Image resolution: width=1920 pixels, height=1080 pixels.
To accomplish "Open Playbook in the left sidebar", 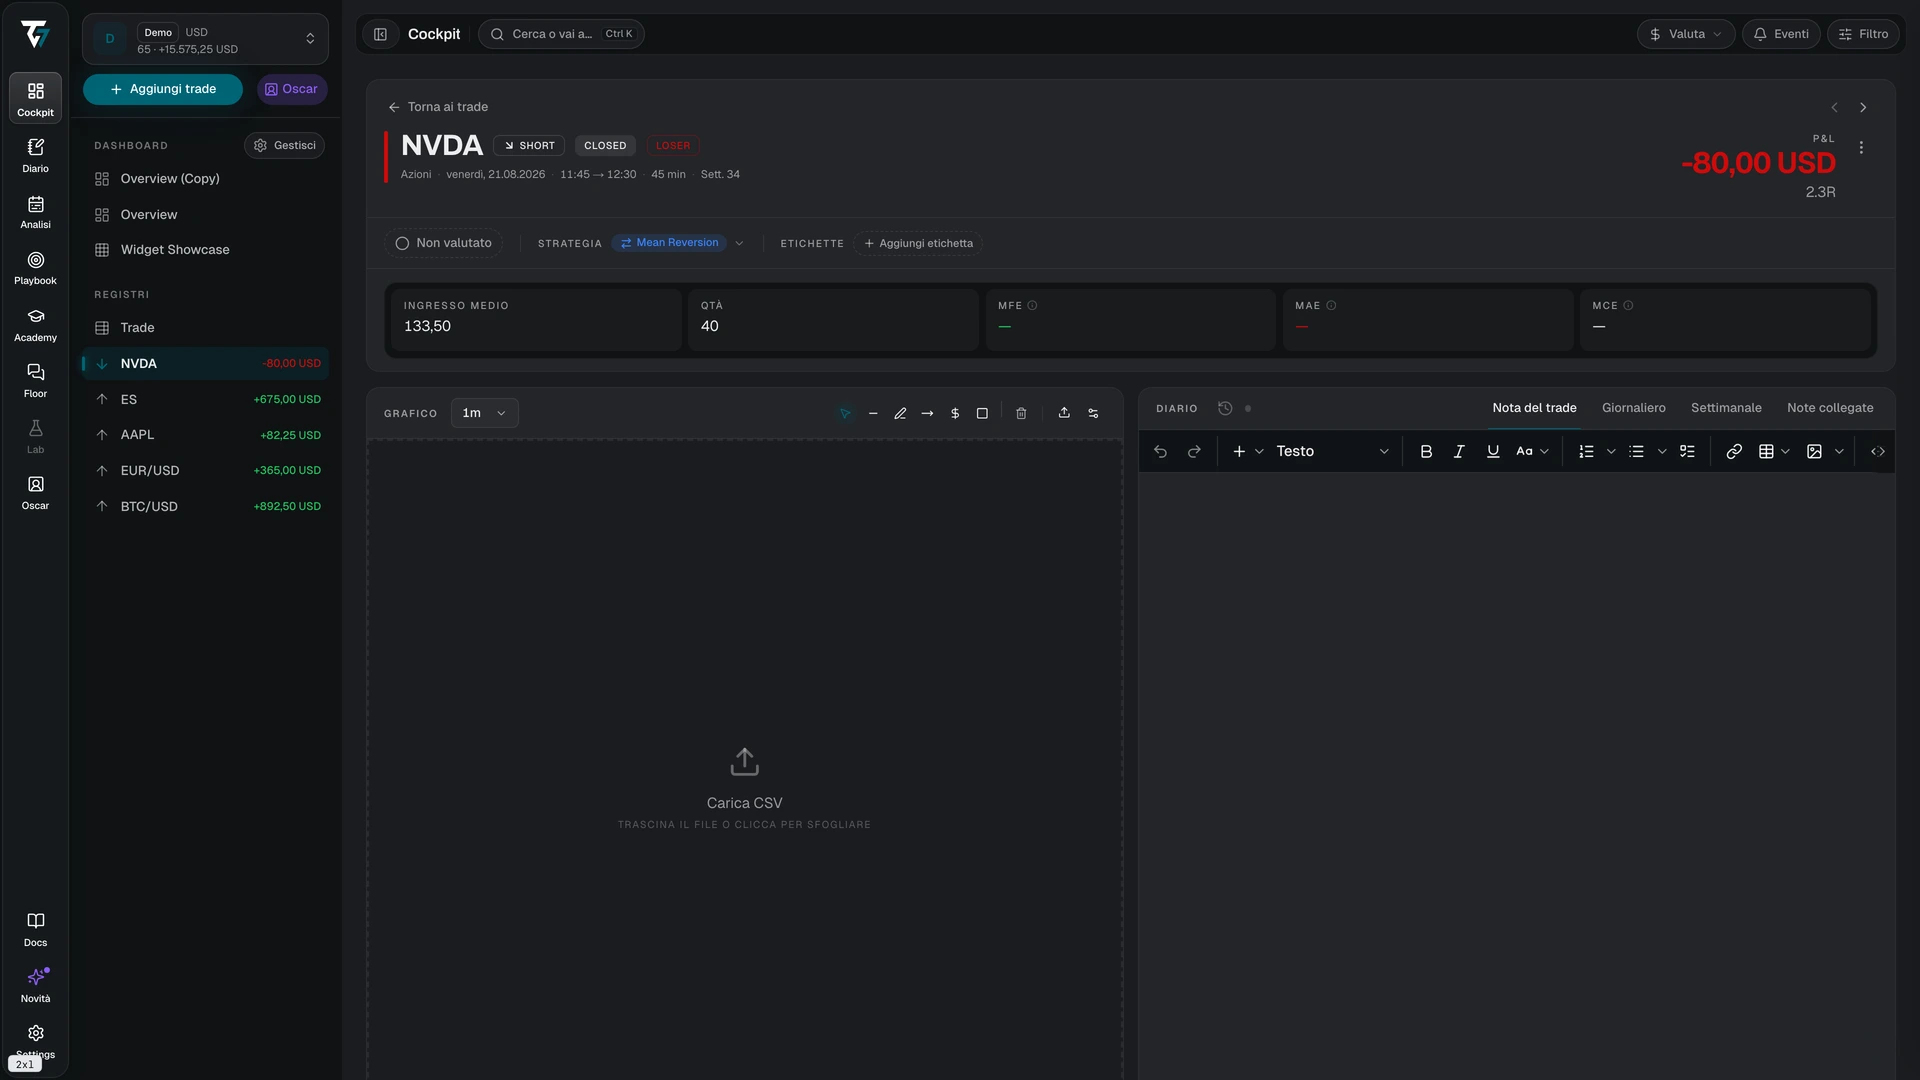I will 36,268.
